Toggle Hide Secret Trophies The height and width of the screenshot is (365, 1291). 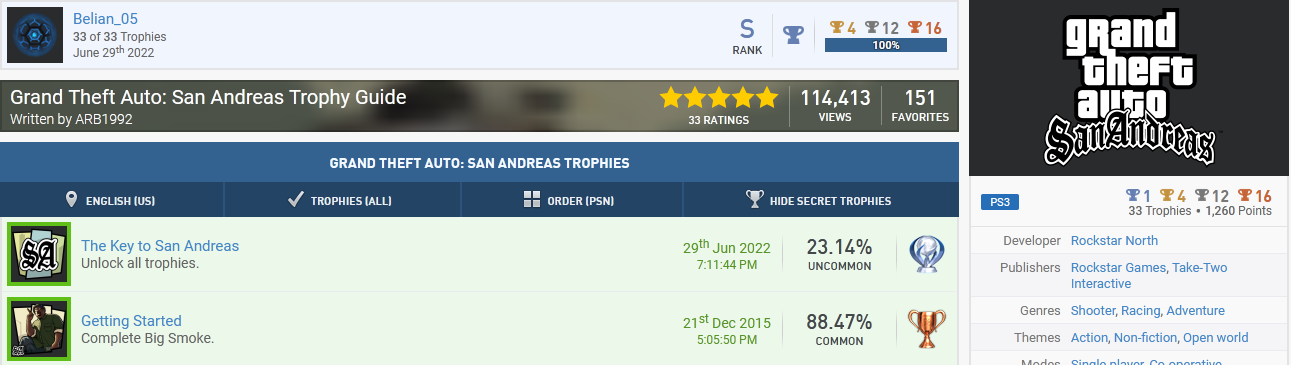click(x=820, y=200)
